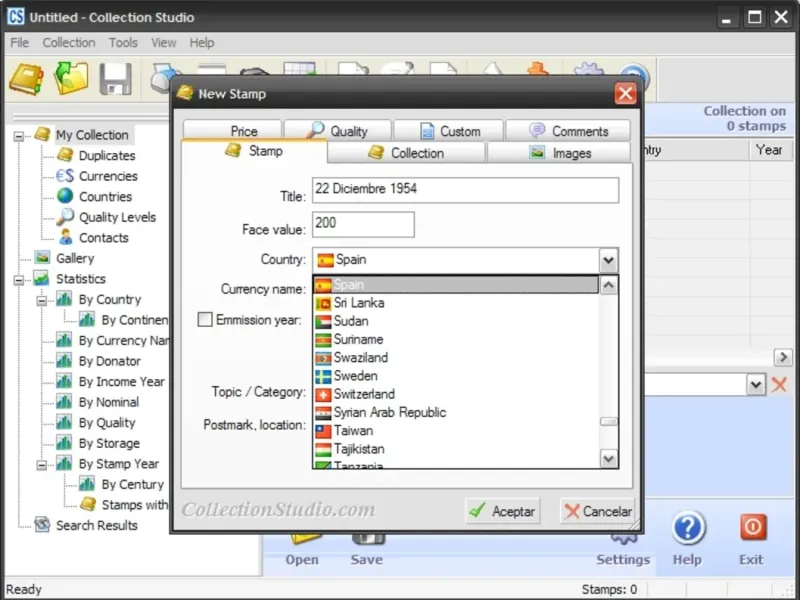Viewport: 800px width, 600px height.
Task: Switch to the Custom tab
Action: pyautogui.click(x=449, y=131)
